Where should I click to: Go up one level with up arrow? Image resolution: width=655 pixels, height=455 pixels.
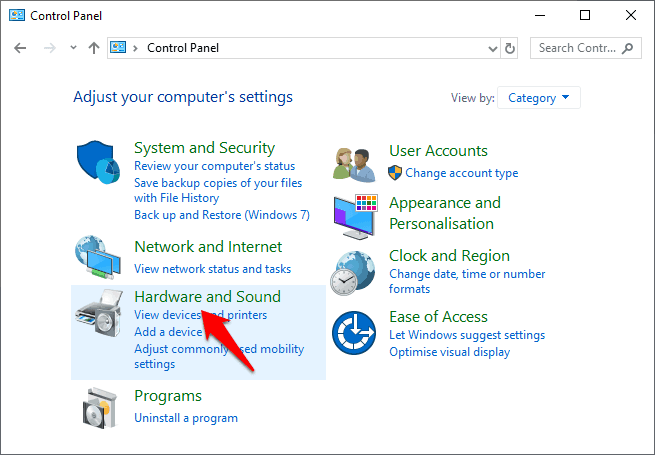coord(94,48)
